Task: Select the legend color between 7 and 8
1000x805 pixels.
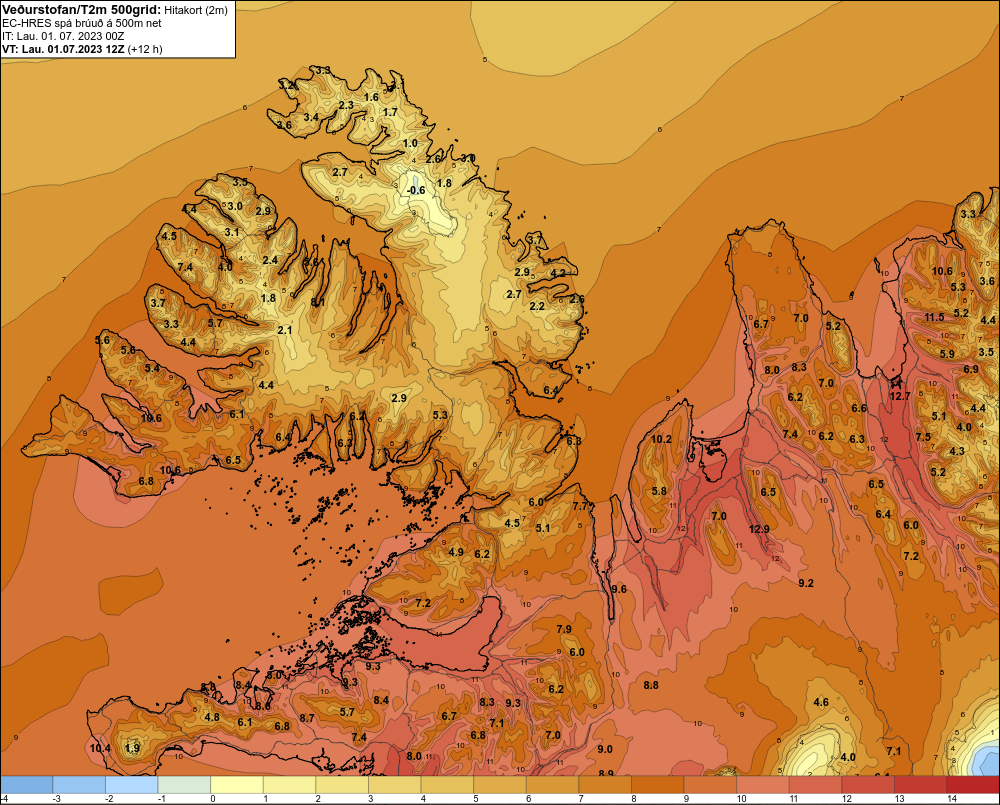Action: (x=605, y=785)
